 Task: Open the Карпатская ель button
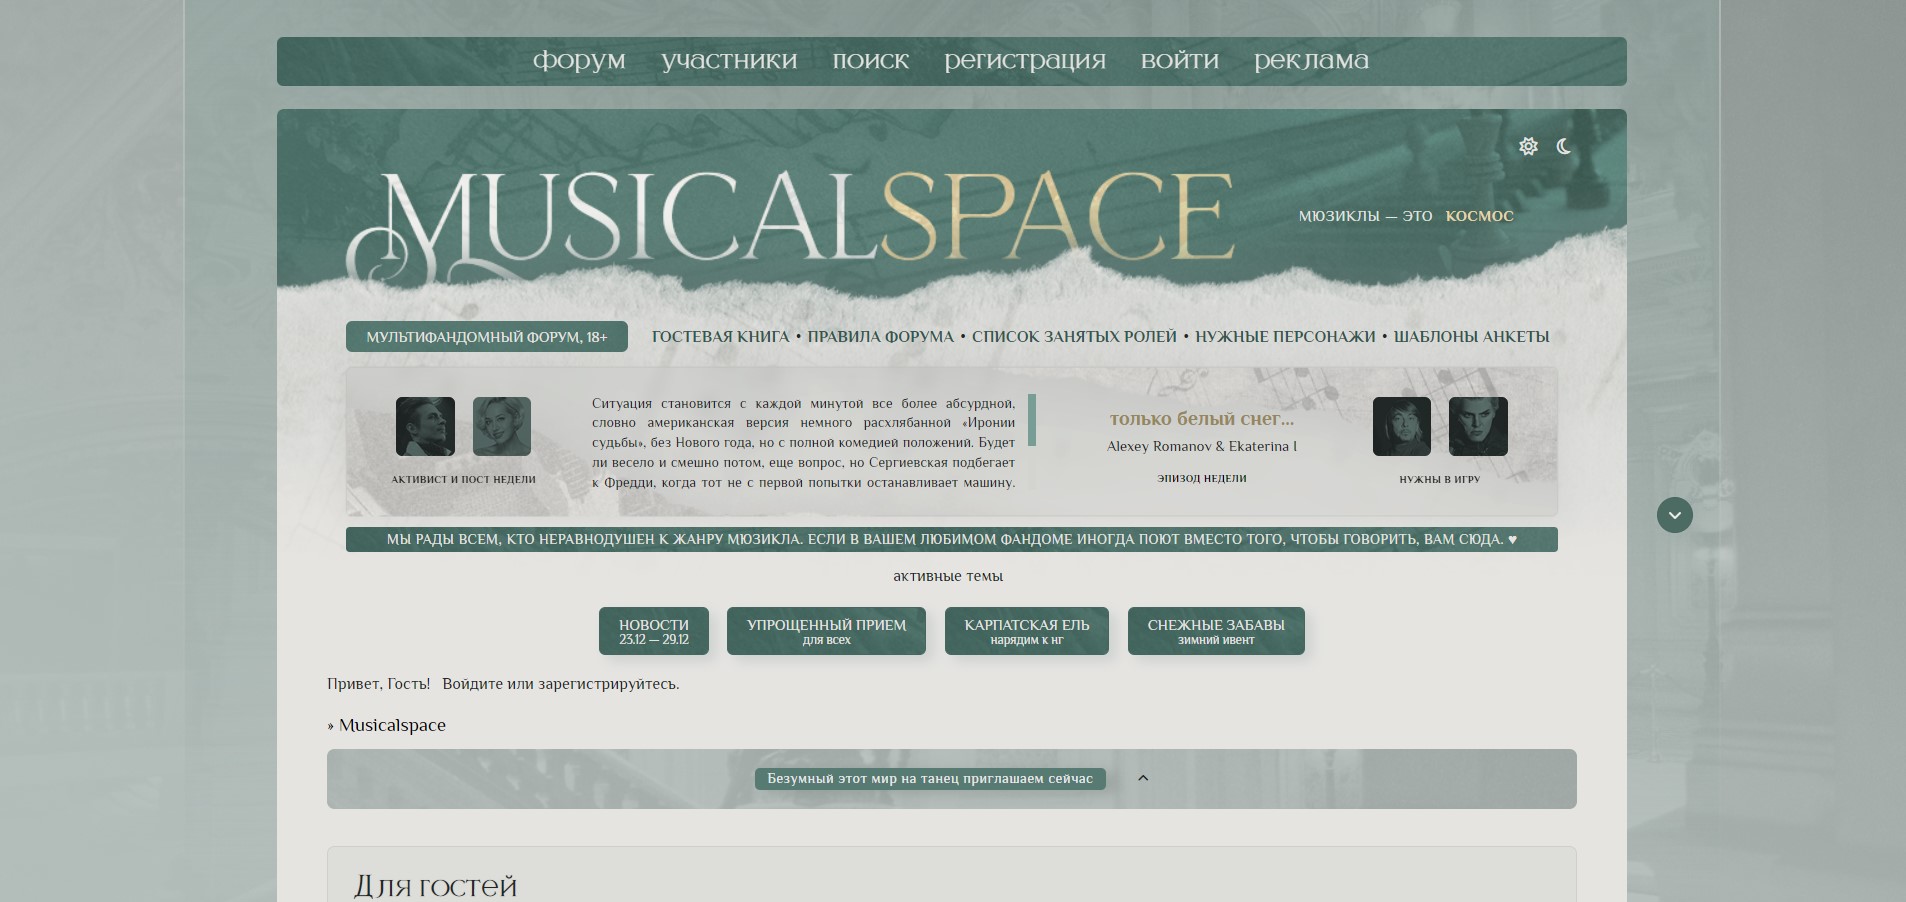pos(1027,631)
